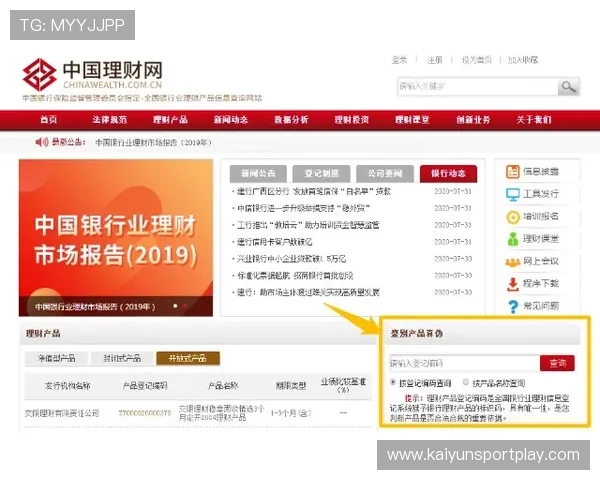Click the banner caption 中国银行业理财市场报告（2019年）

(x=95, y=307)
